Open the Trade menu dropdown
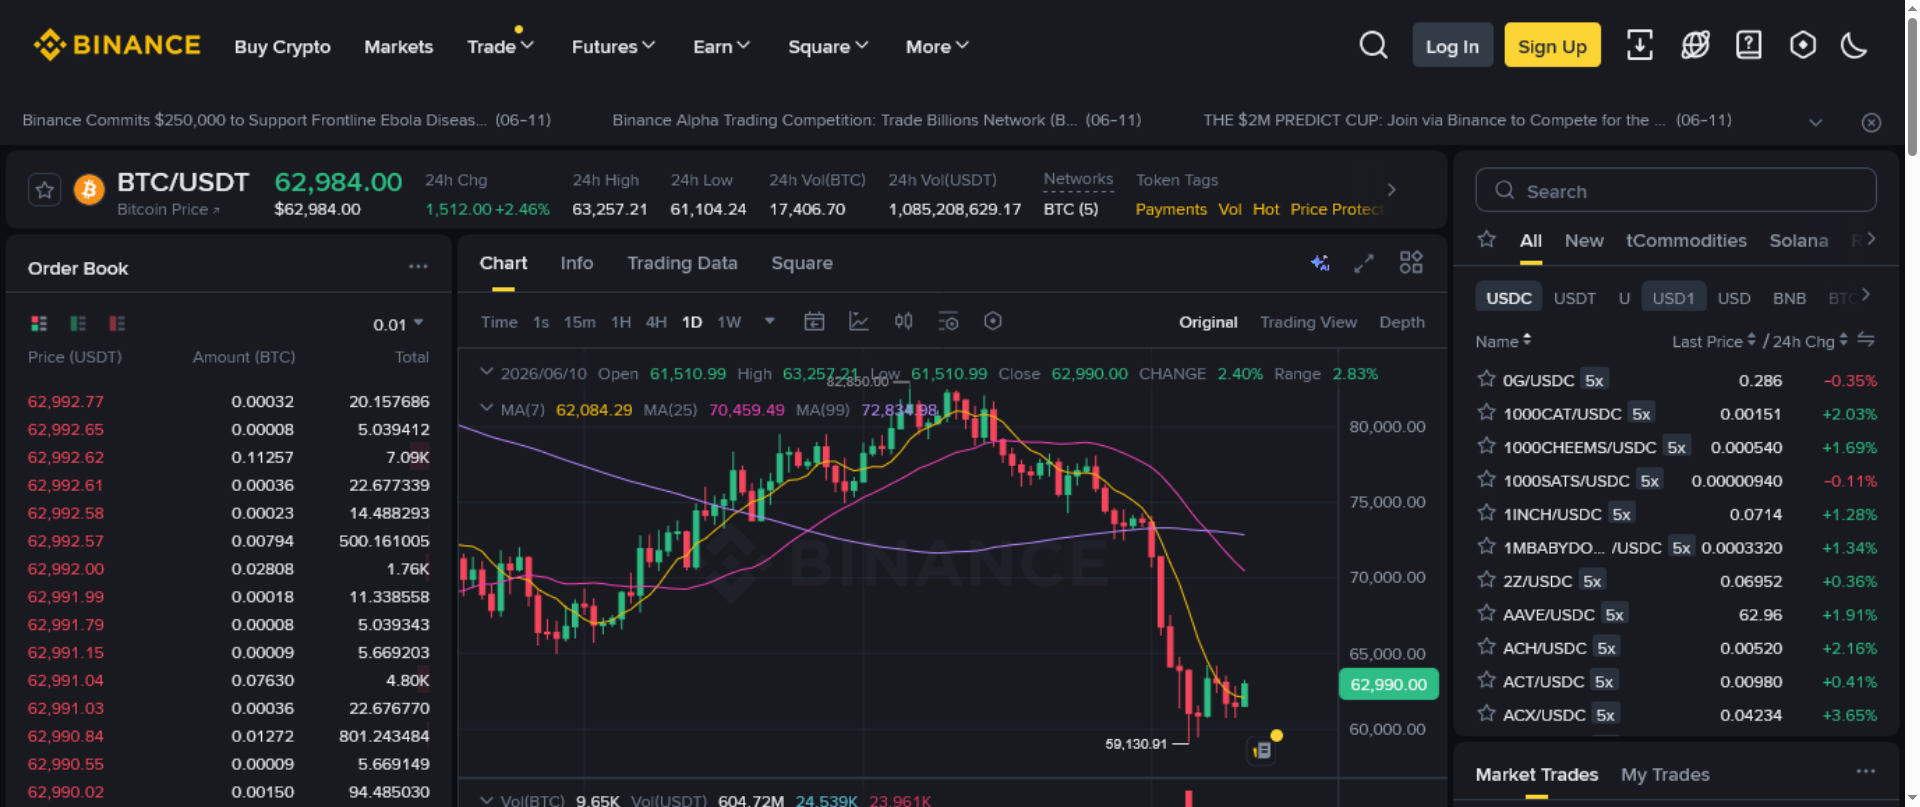1920x807 pixels. pyautogui.click(x=501, y=46)
